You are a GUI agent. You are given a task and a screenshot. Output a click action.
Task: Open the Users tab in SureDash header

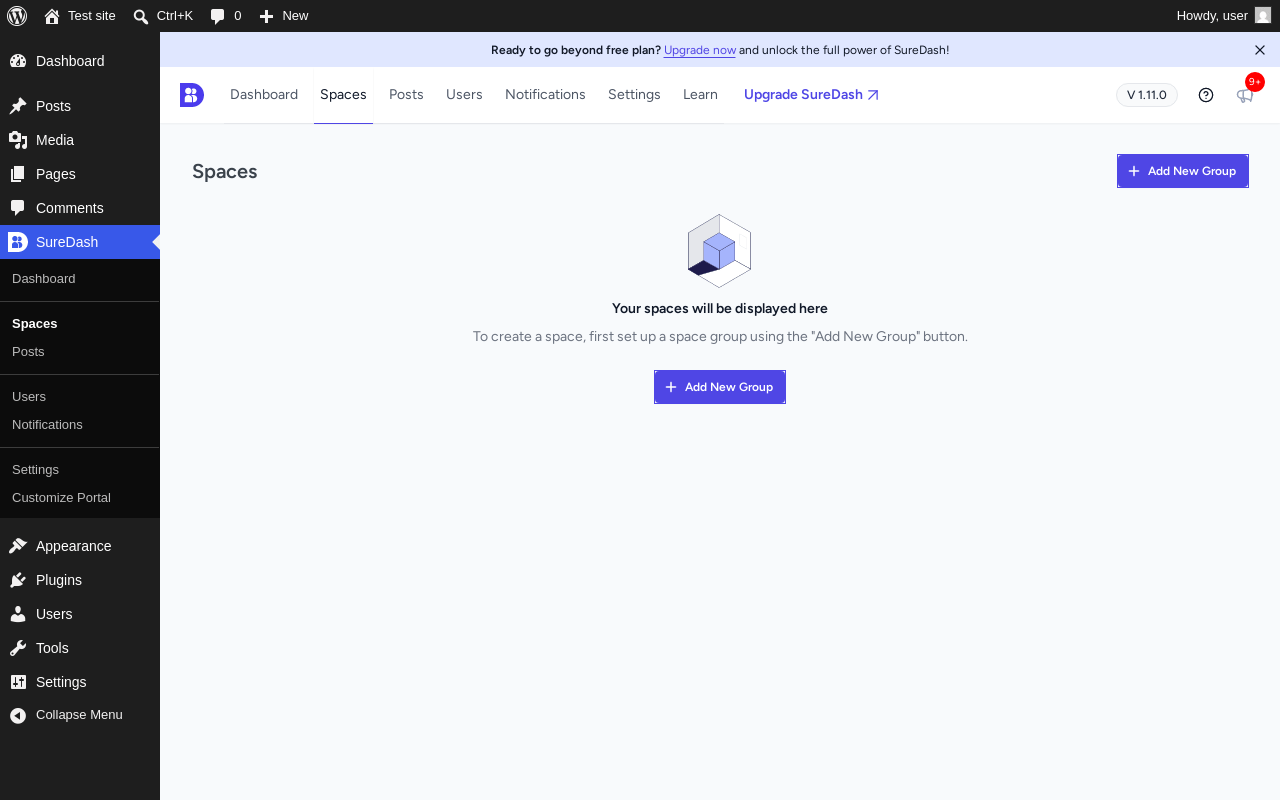click(x=464, y=95)
